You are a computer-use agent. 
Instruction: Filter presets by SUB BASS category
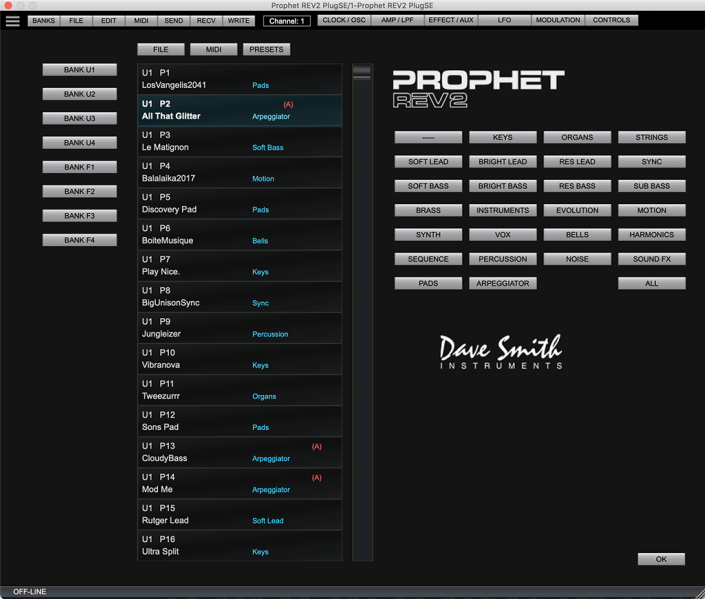[652, 186]
